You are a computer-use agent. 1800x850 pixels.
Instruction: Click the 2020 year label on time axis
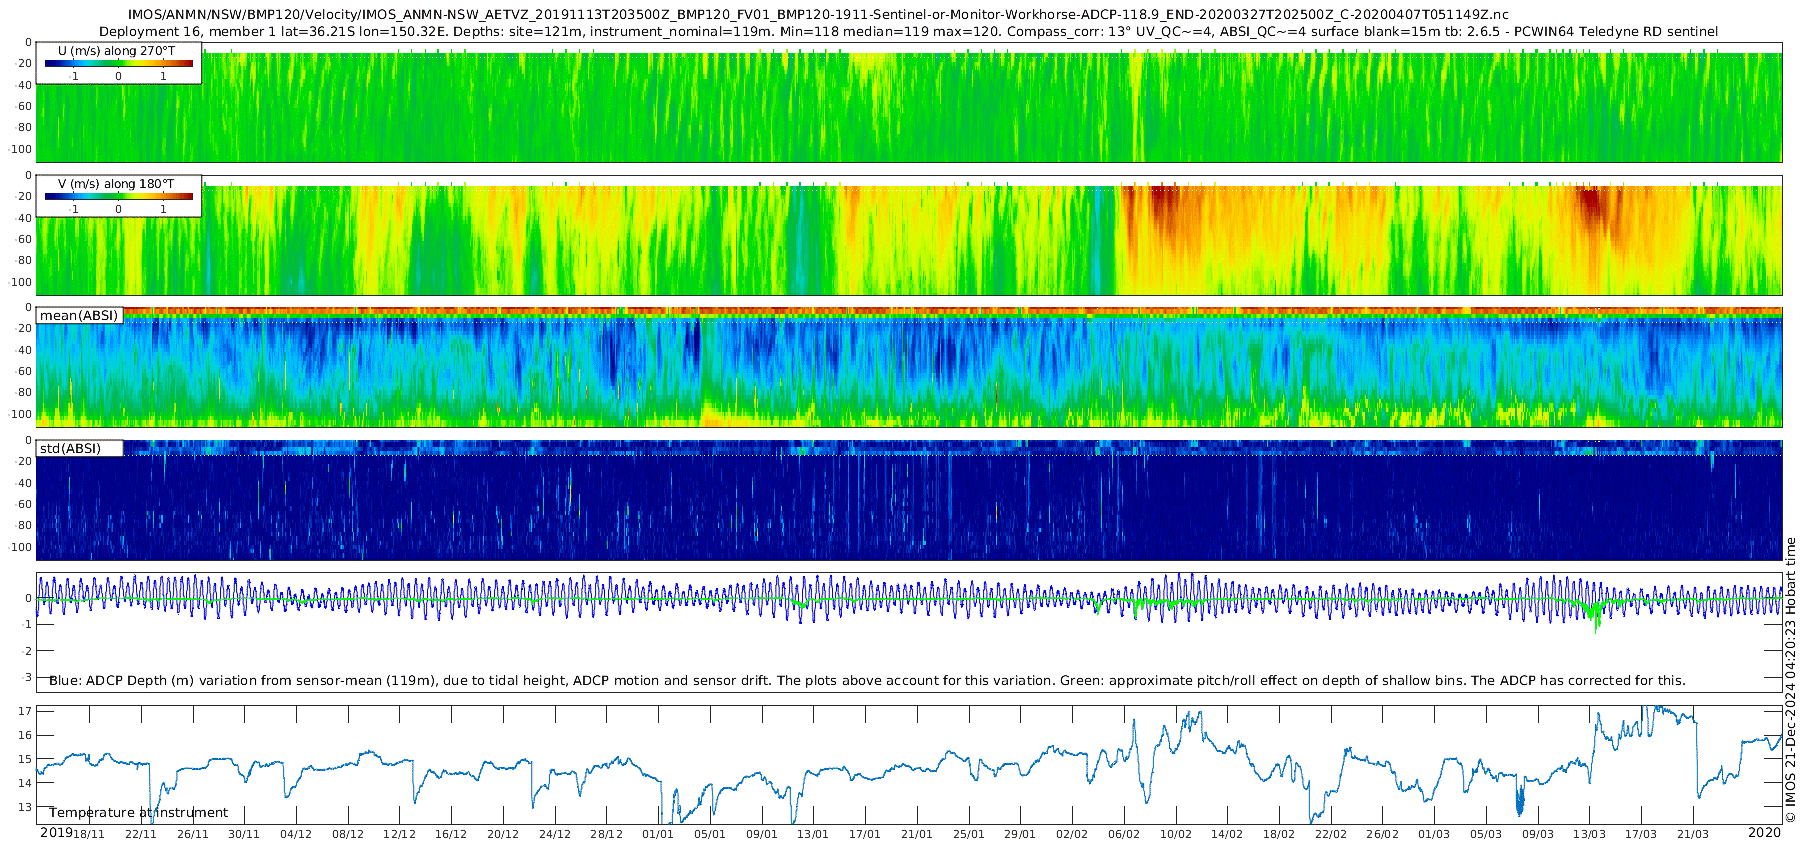tap(1764, 833)
